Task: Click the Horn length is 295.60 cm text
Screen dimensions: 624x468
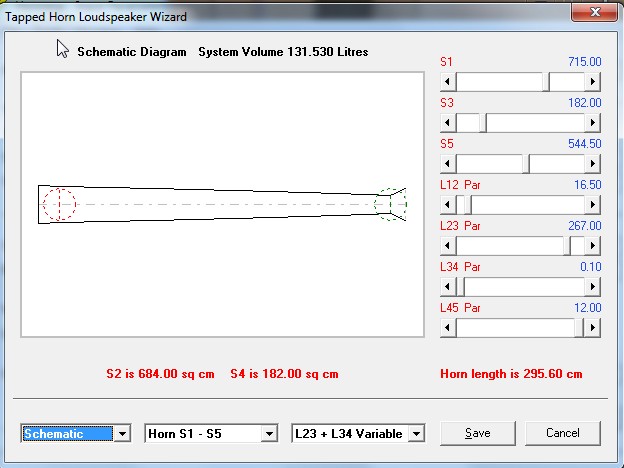Action: [511, 374]
